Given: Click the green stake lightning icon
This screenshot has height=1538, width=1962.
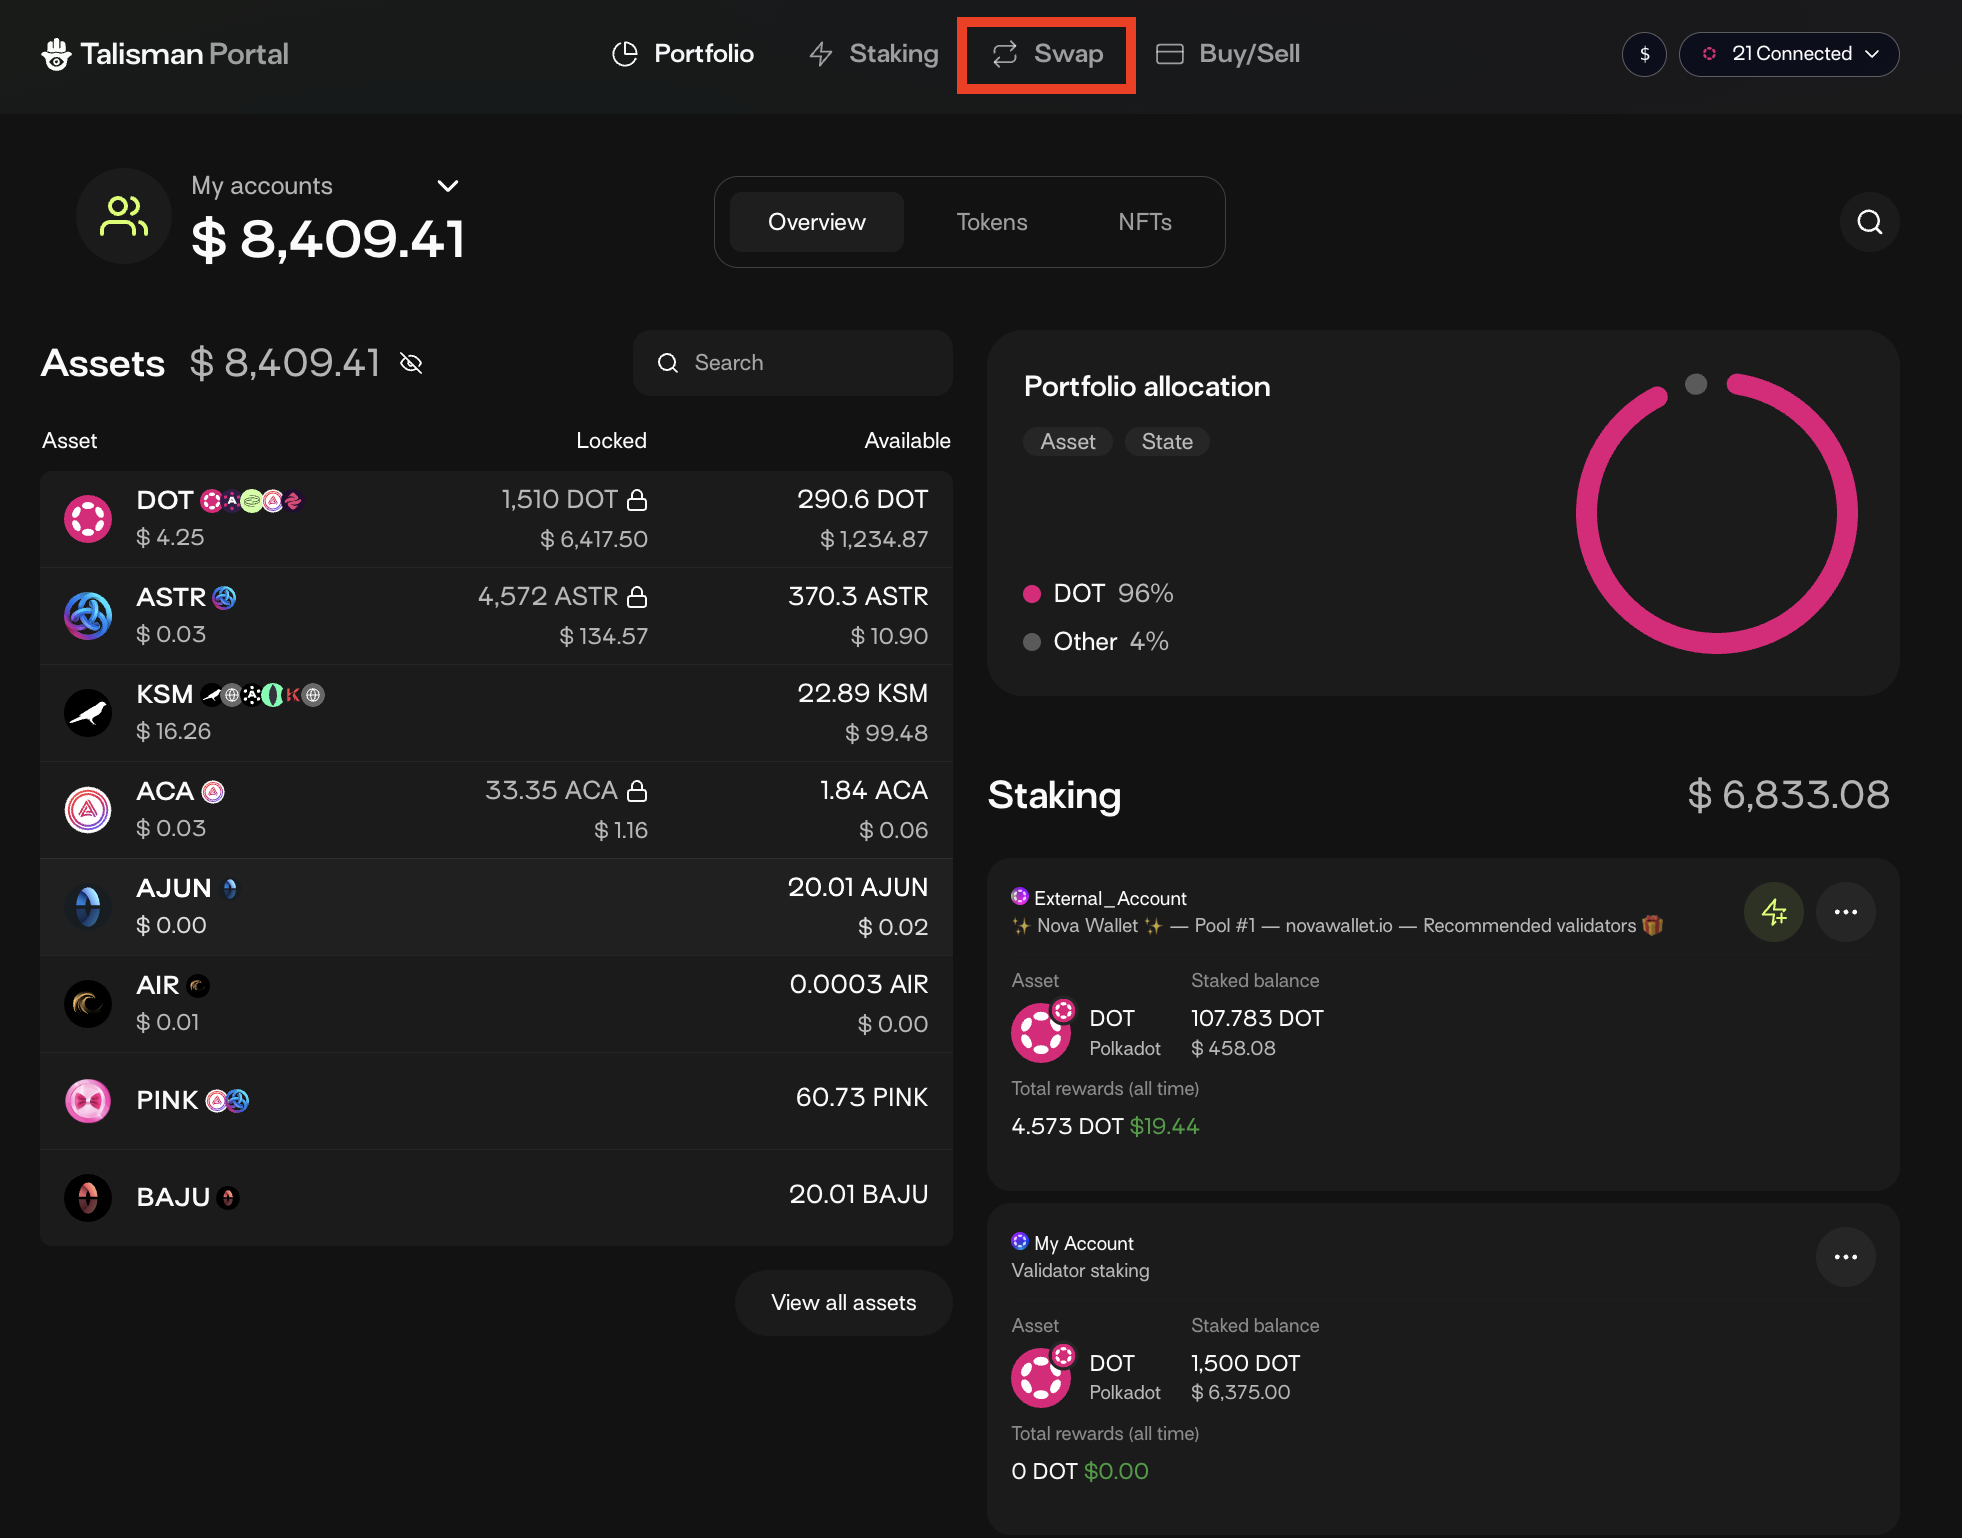Looking at the screenshot, I should click(1773, 912).
